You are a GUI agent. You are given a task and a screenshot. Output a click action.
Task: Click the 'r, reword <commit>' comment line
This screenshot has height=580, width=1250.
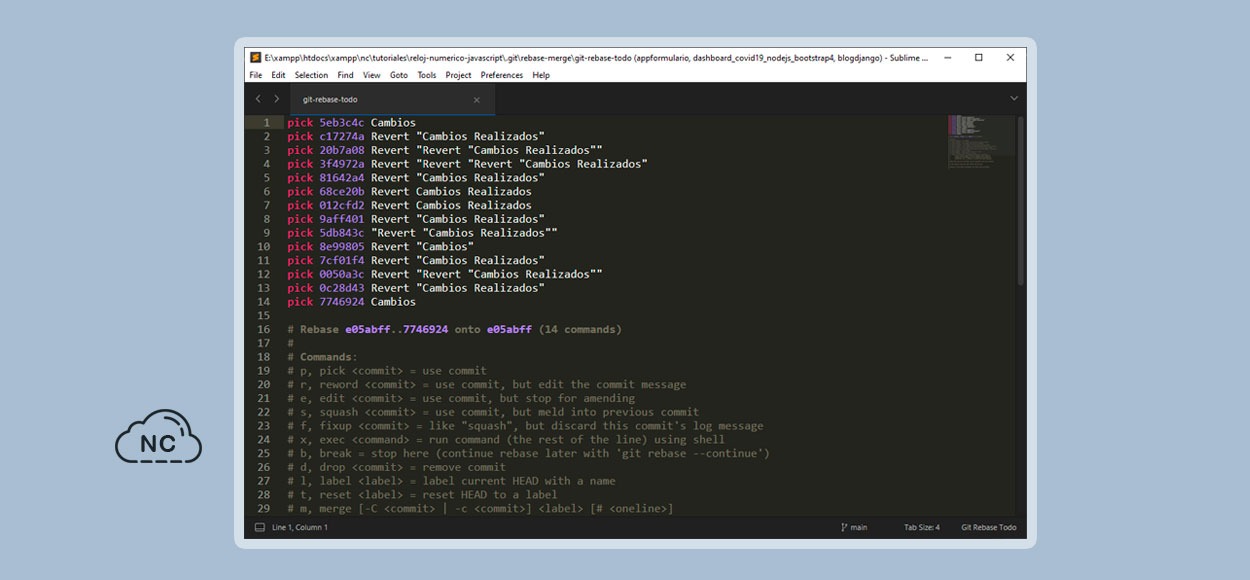487,384
